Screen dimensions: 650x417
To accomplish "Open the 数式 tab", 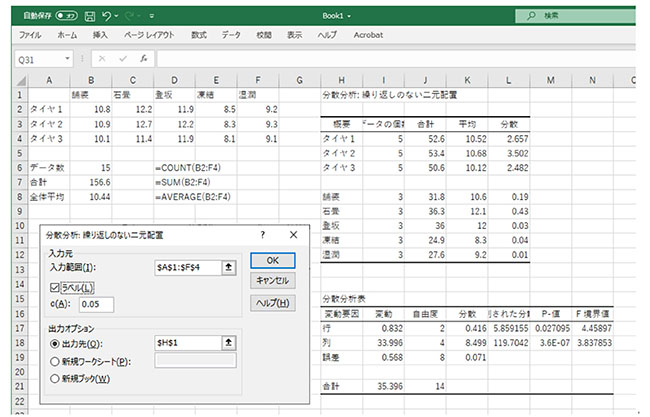I will click(199, 35).
